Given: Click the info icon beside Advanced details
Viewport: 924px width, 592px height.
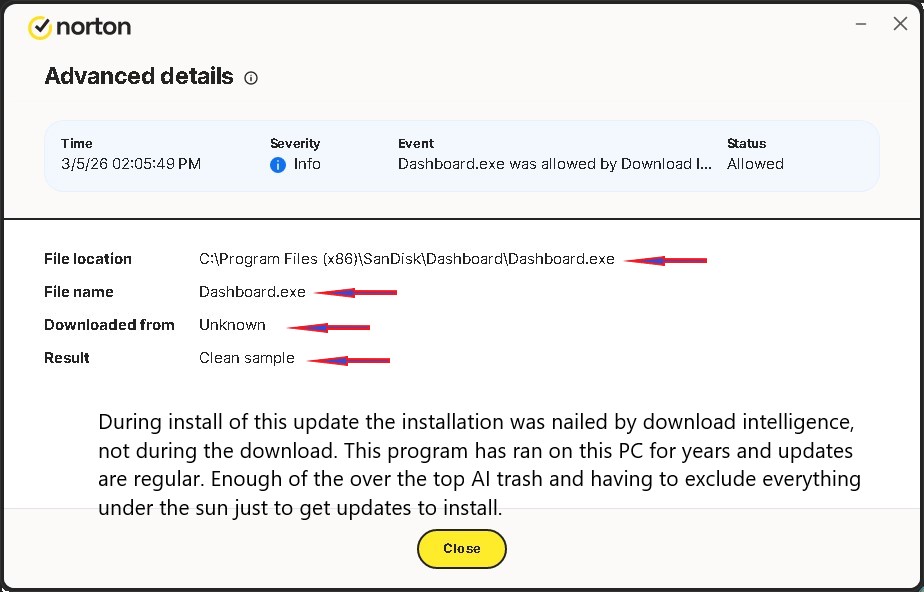Looking at the screenshot, I should 251,78.
